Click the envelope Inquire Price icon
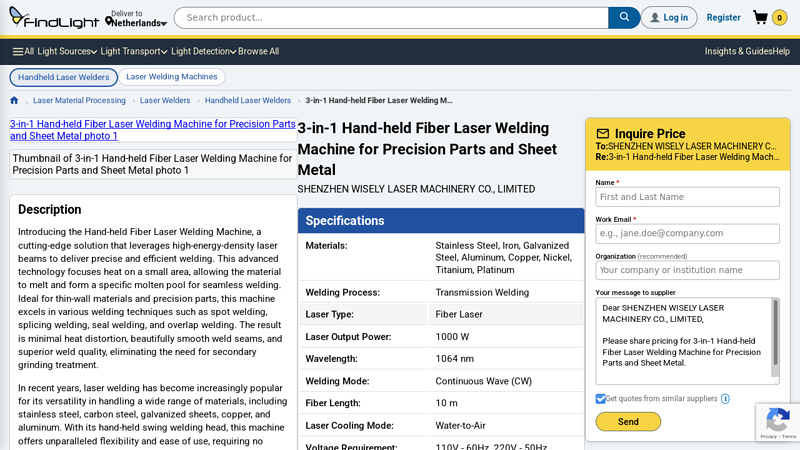 pyautogui.click(x=603, y=134)
